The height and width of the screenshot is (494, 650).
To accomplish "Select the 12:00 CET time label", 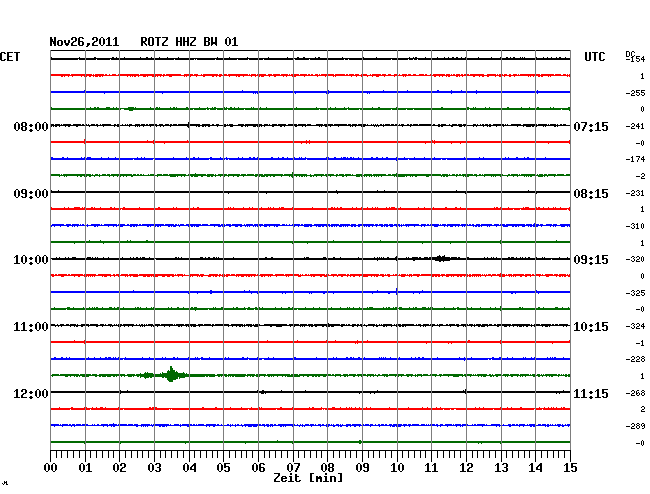I will click(x=31, y=393).
